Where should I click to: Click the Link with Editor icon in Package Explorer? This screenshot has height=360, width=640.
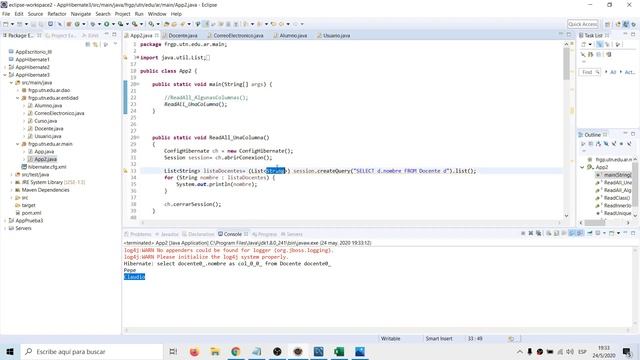click(x=96, y=44)
